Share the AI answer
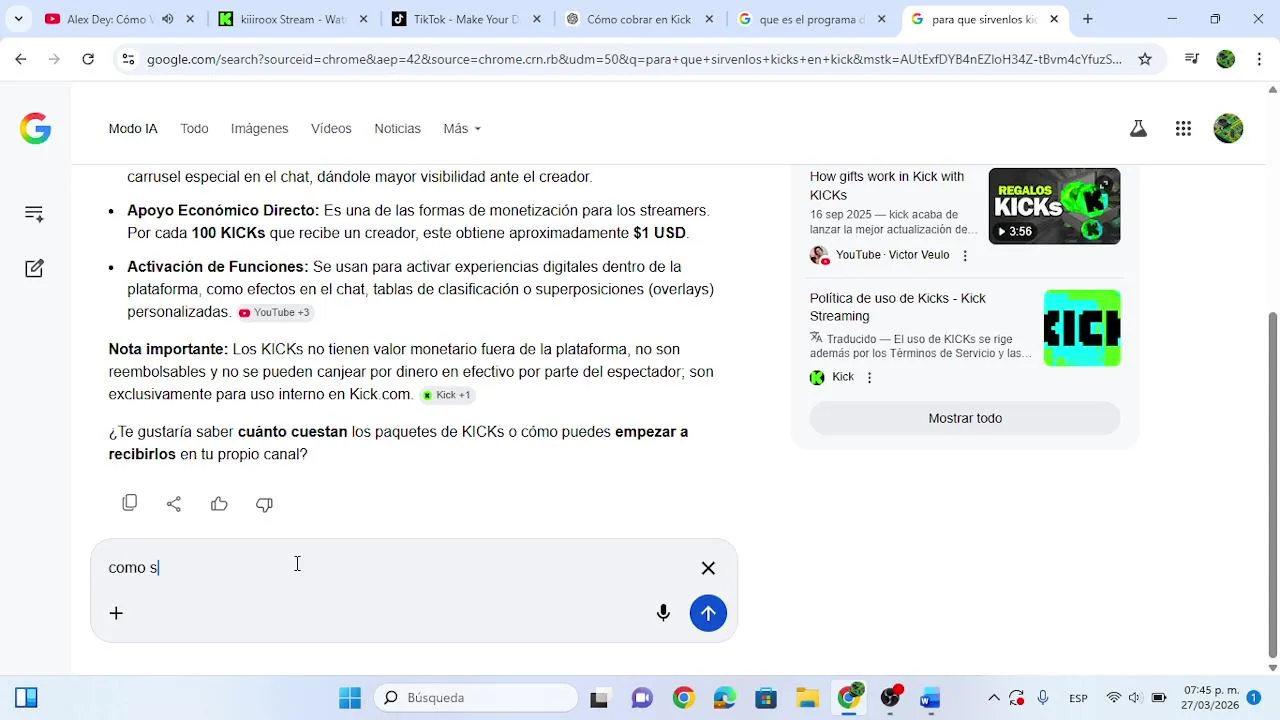 click(x=174, y=504)
